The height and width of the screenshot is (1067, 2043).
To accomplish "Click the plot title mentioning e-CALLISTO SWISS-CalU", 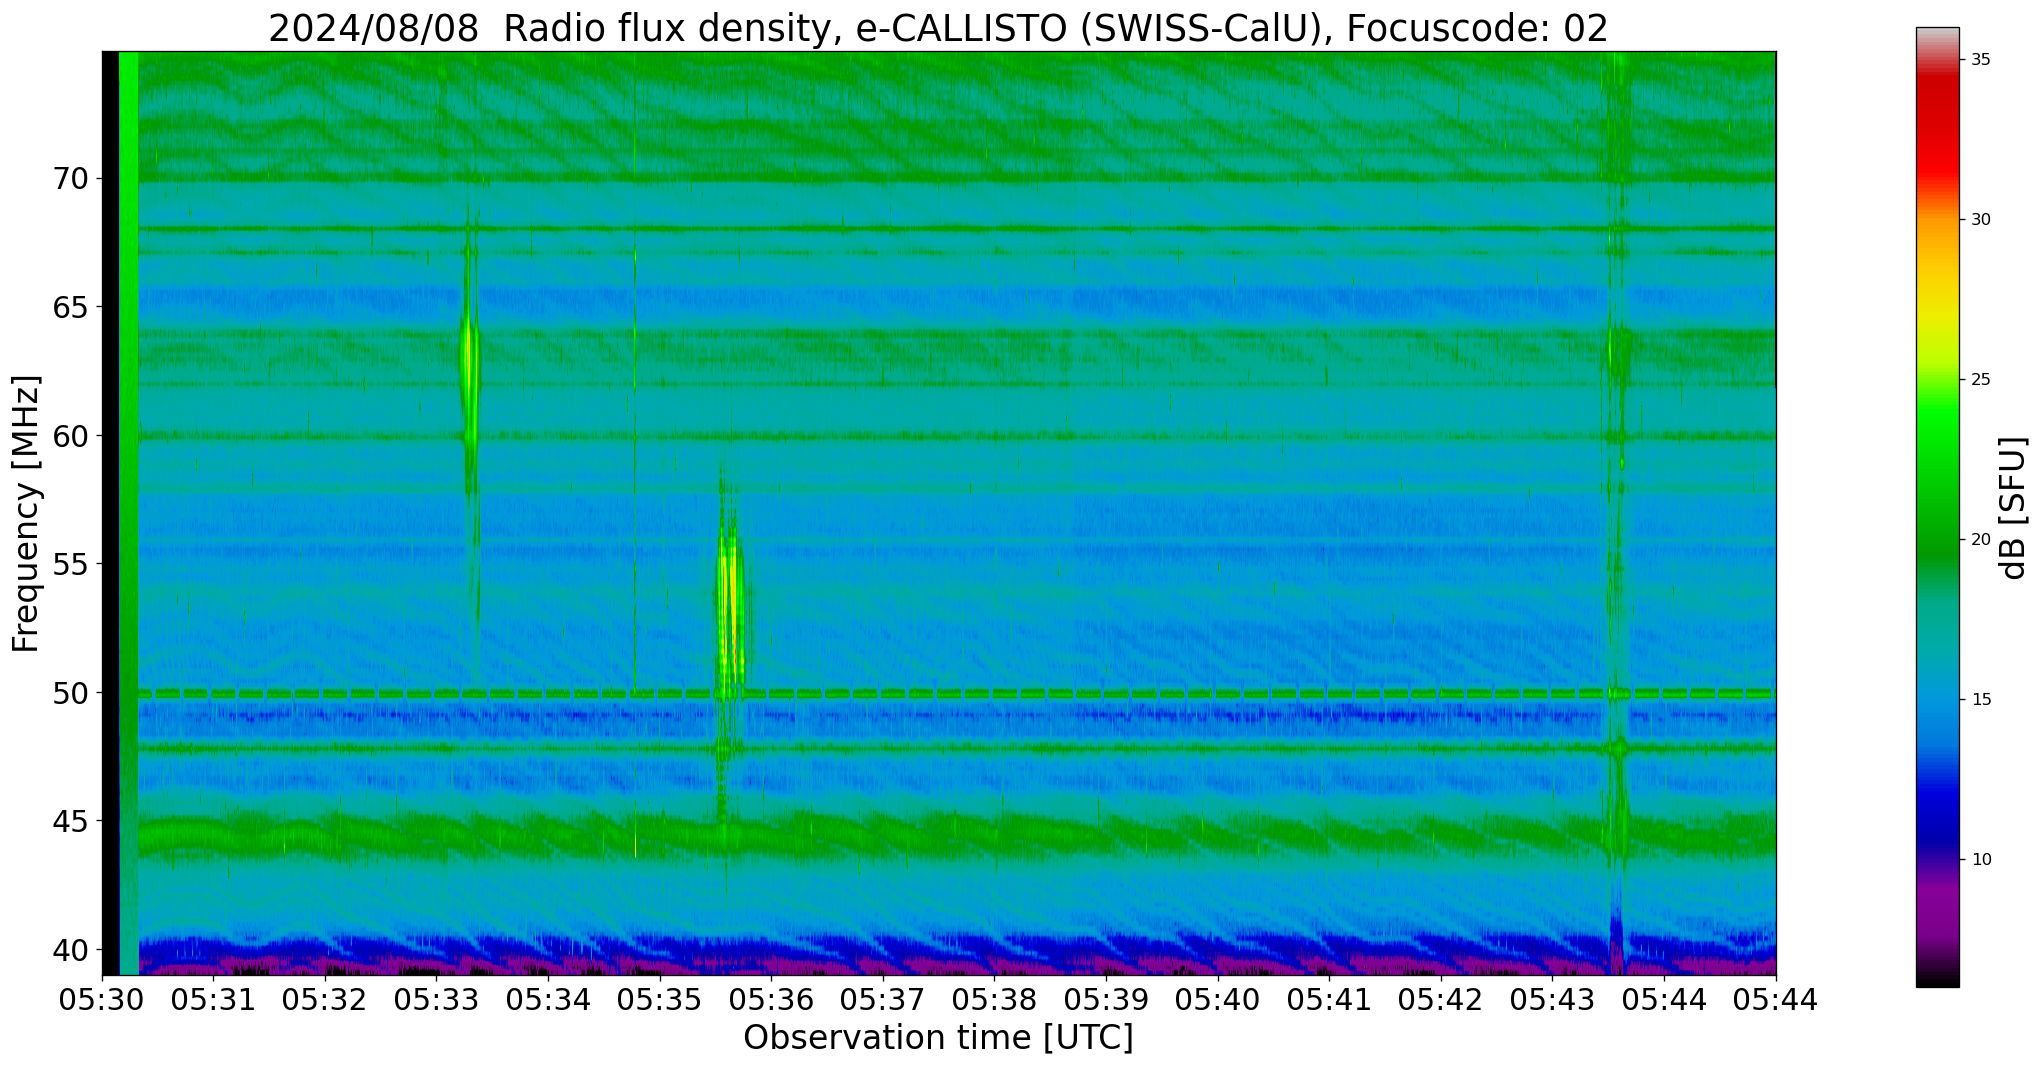I will click(x=938, y=28).
